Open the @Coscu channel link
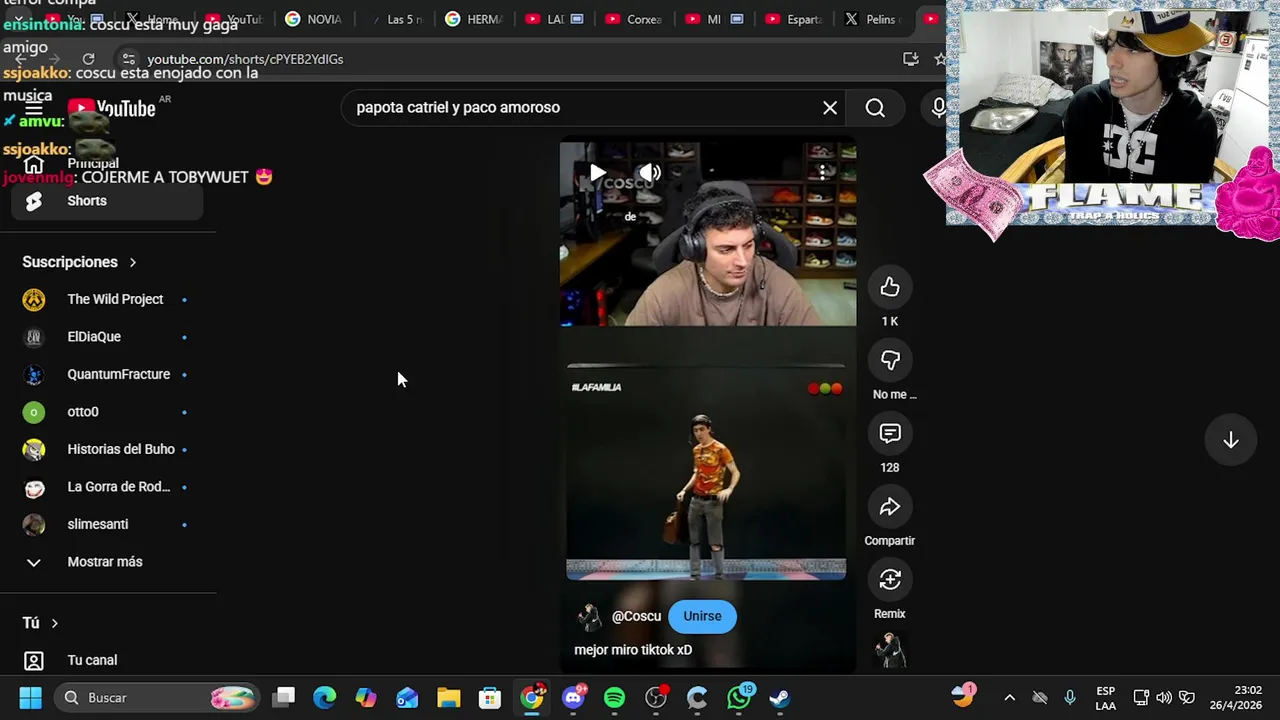Viewport: 1280px width, 720px height. [x=636, y=616]
